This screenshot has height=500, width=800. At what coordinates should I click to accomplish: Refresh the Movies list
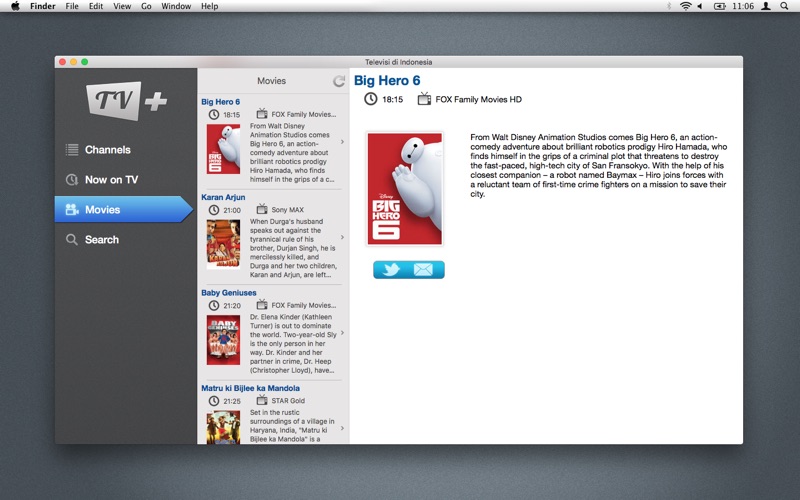point(339,81)
